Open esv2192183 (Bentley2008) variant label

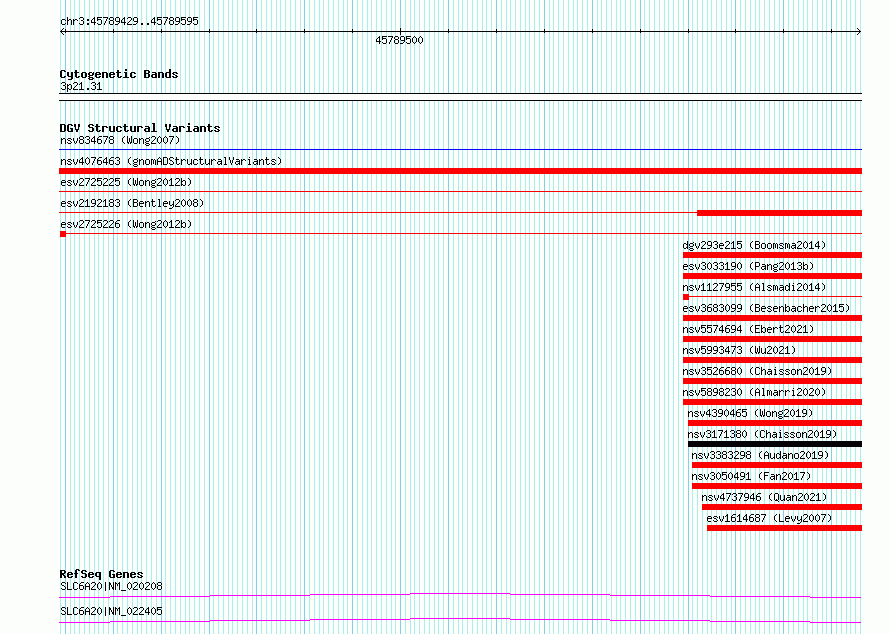[132, 203]
